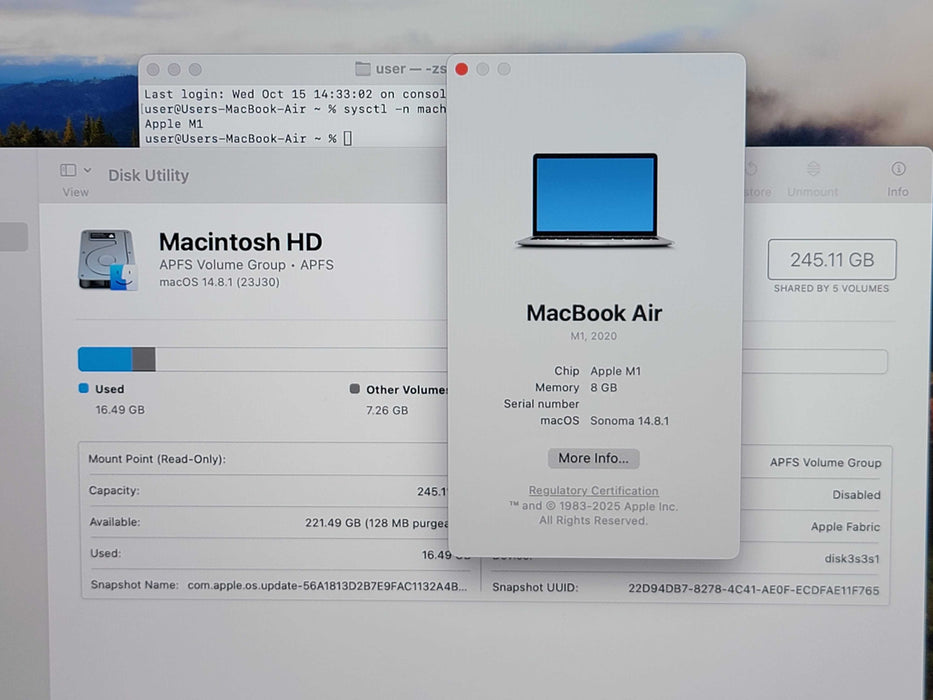Click the folder icon in Terminal title bar
The height and width of the screenshot is (700, 933).
click(363, 69)
